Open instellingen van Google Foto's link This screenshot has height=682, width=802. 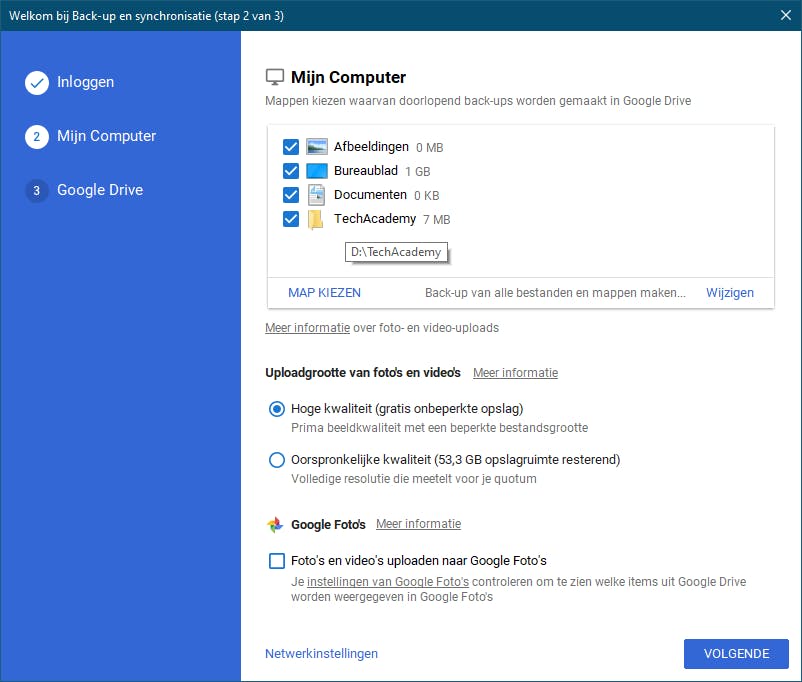click(x=388, y=582)
